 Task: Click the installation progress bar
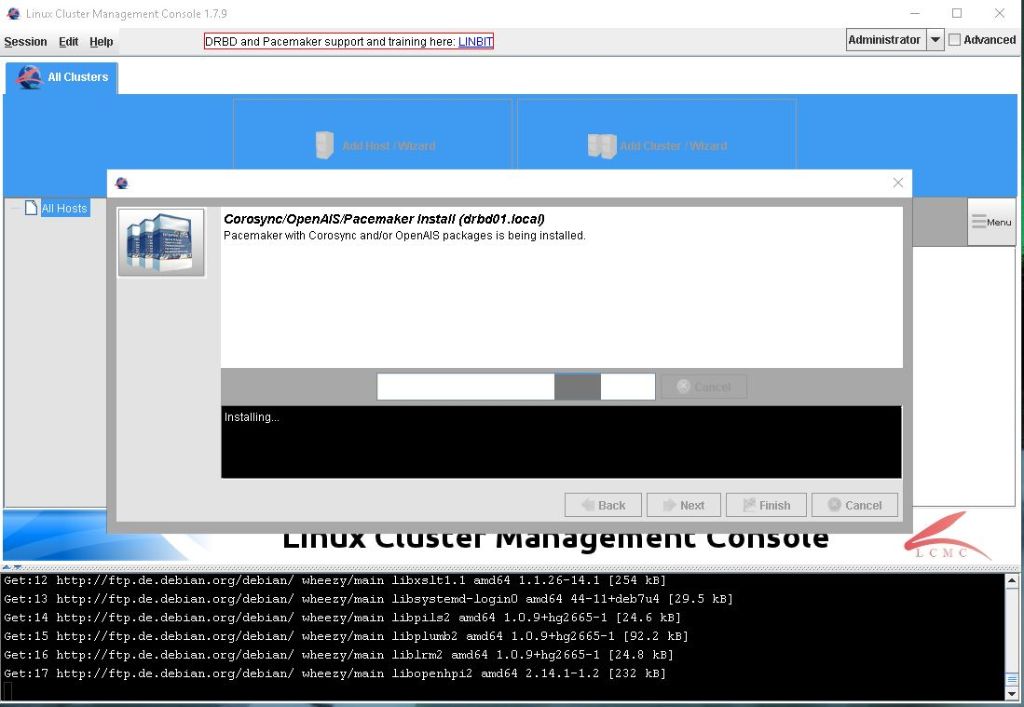(x=516, y=386)
